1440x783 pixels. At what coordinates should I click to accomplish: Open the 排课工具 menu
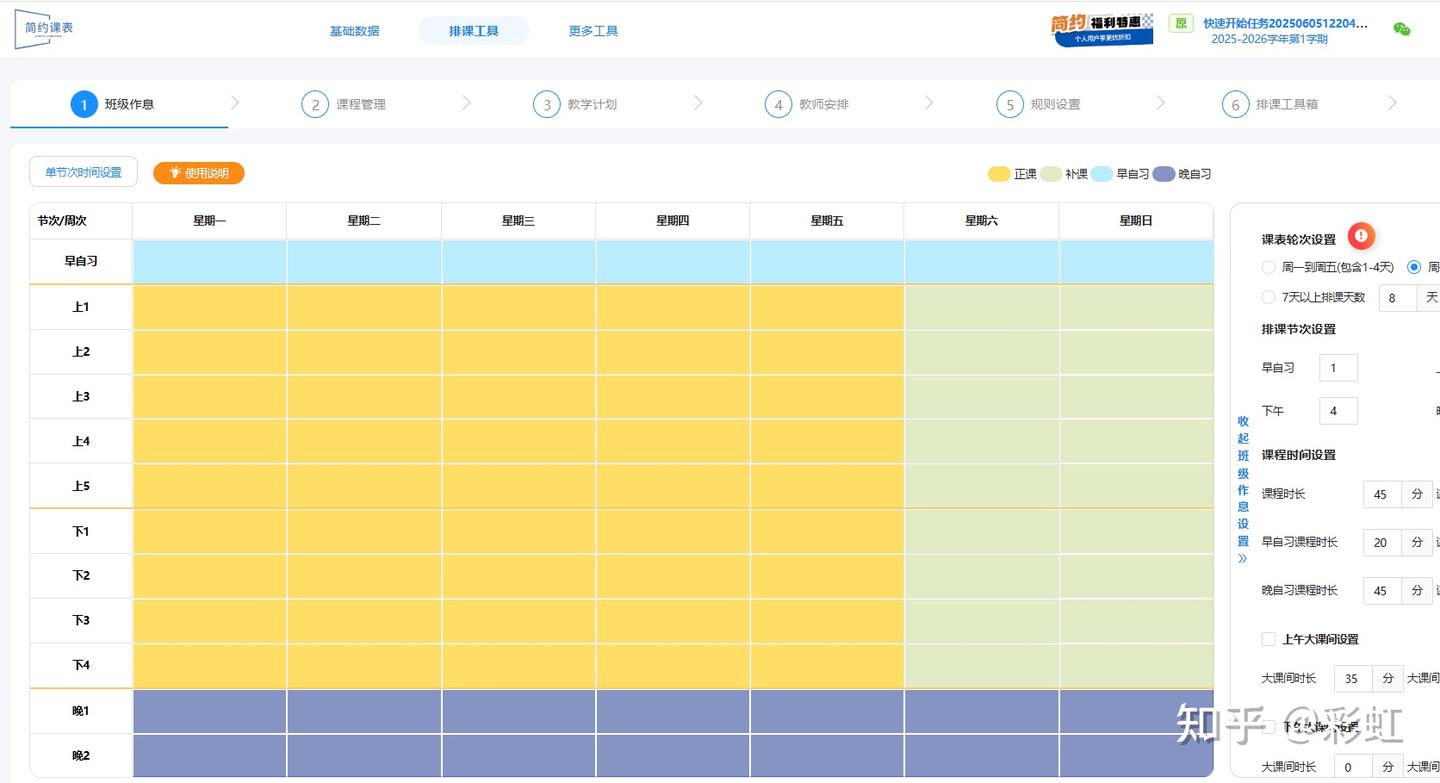click(474, 31)
